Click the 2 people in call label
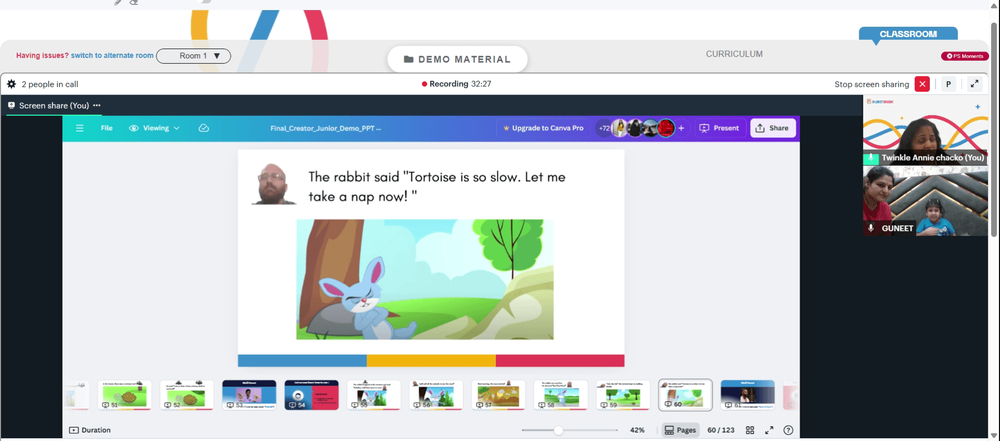1000x441 pixels. click(50, 84)
